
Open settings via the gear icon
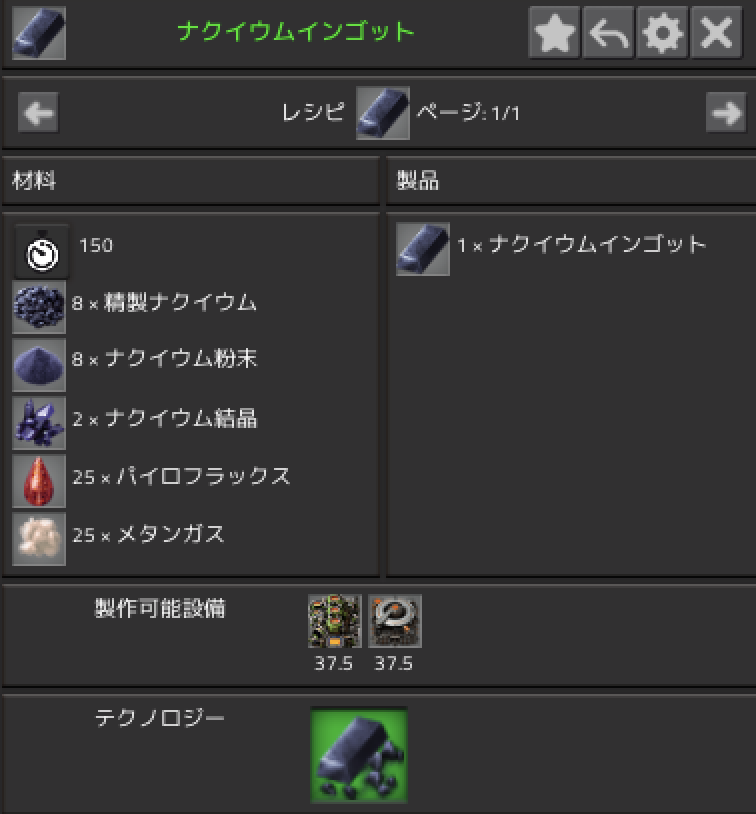pyautogui.click(x=663, y=32)
